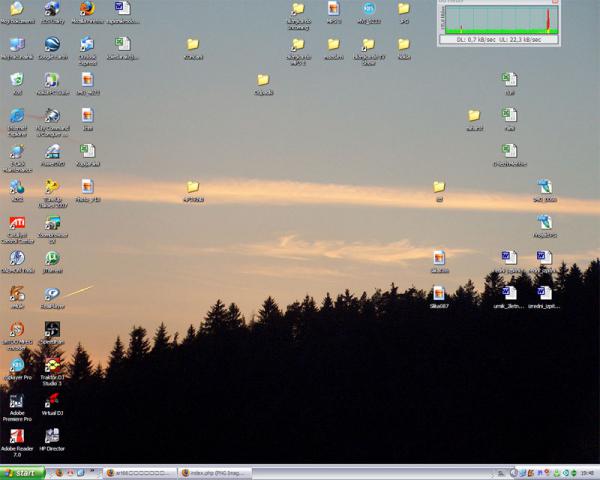The width and height of the screenshot is (600, 480).
Task: Launch Google Earth from the desktop
Action: tap(52, 45)
